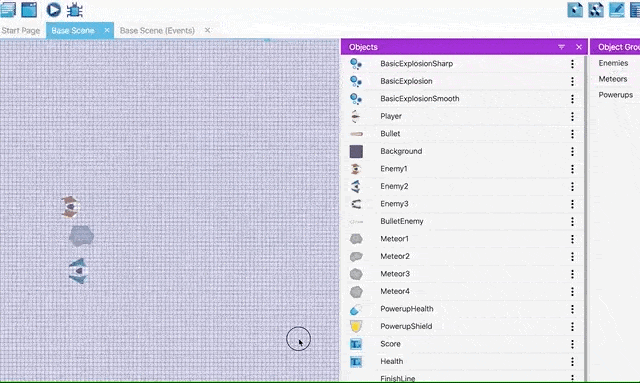Screen dimensions: 640x383
Task: Open three-dot menu for BulletEnemy
Action: click(572, 221)
